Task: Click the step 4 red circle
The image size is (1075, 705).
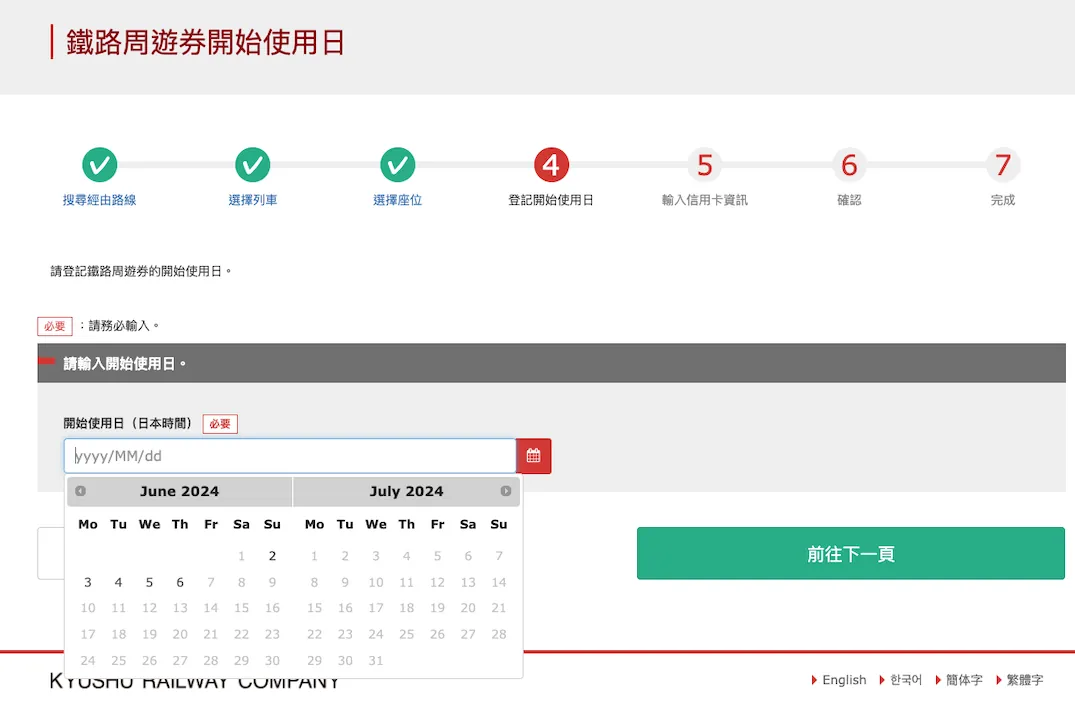Action: 551,165
